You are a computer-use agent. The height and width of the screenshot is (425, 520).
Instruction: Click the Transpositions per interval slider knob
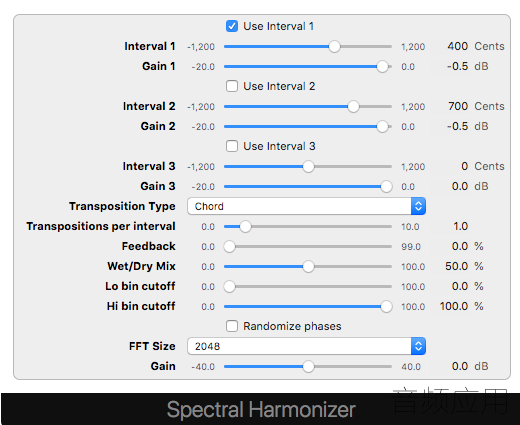coord(245,227)
